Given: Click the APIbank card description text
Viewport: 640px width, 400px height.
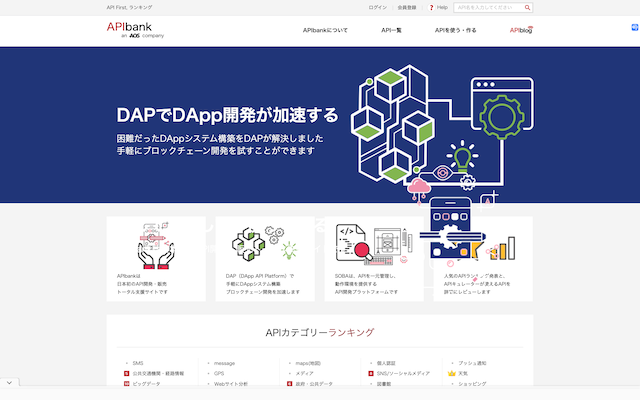Looking at the screenshot, I should 142,284.
